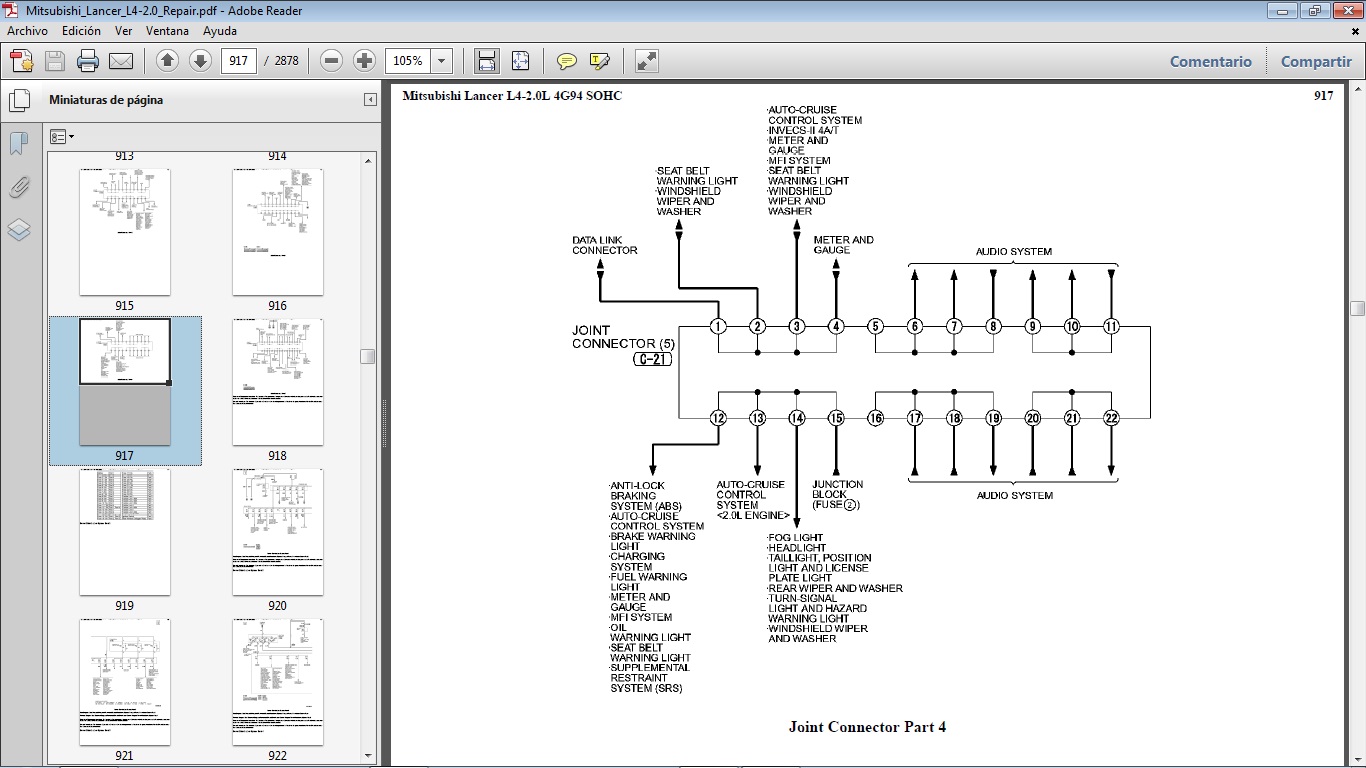The image size is (1366, 768).
Task: Open the zoom percentage dropdown
Action: click(440, 60)
